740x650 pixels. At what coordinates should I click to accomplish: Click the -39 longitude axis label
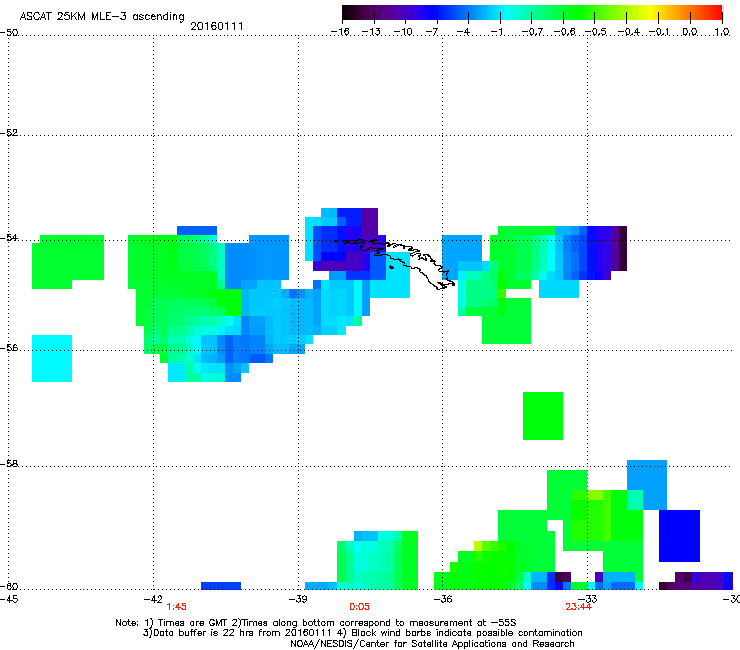[x=298, y=599]
